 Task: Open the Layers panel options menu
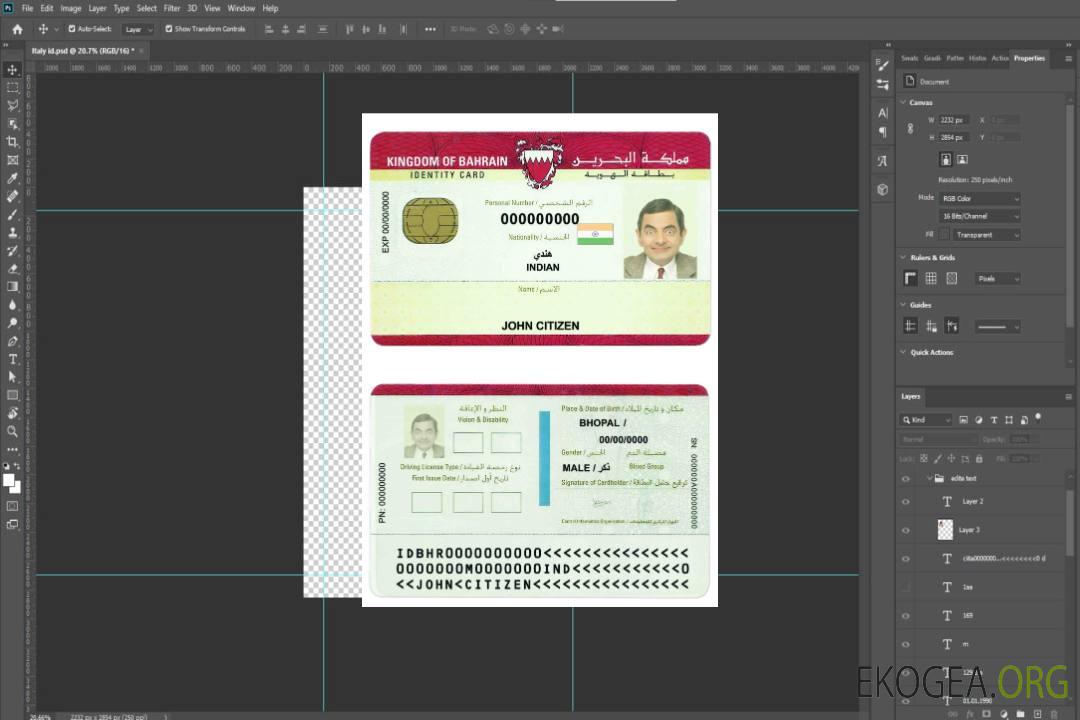click(x=1068, y=397)
